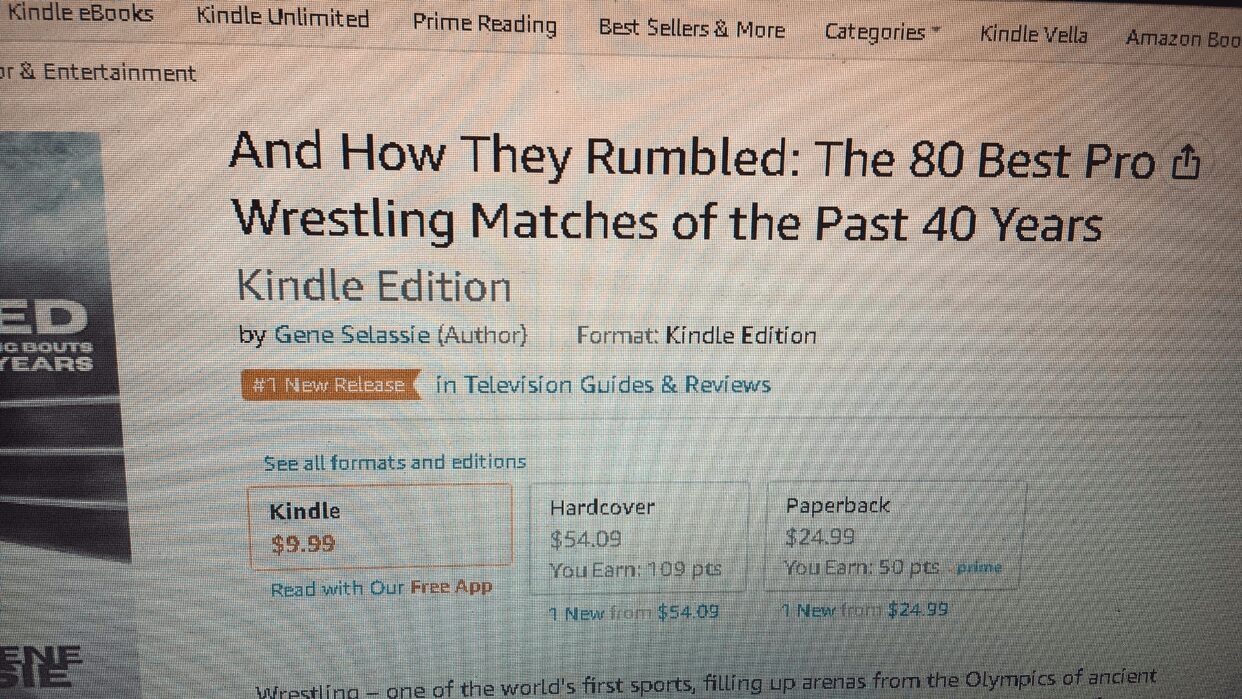Select the Paperback $24.99 format
This screenshot has width=1242, height=699.
pos(894,536)
